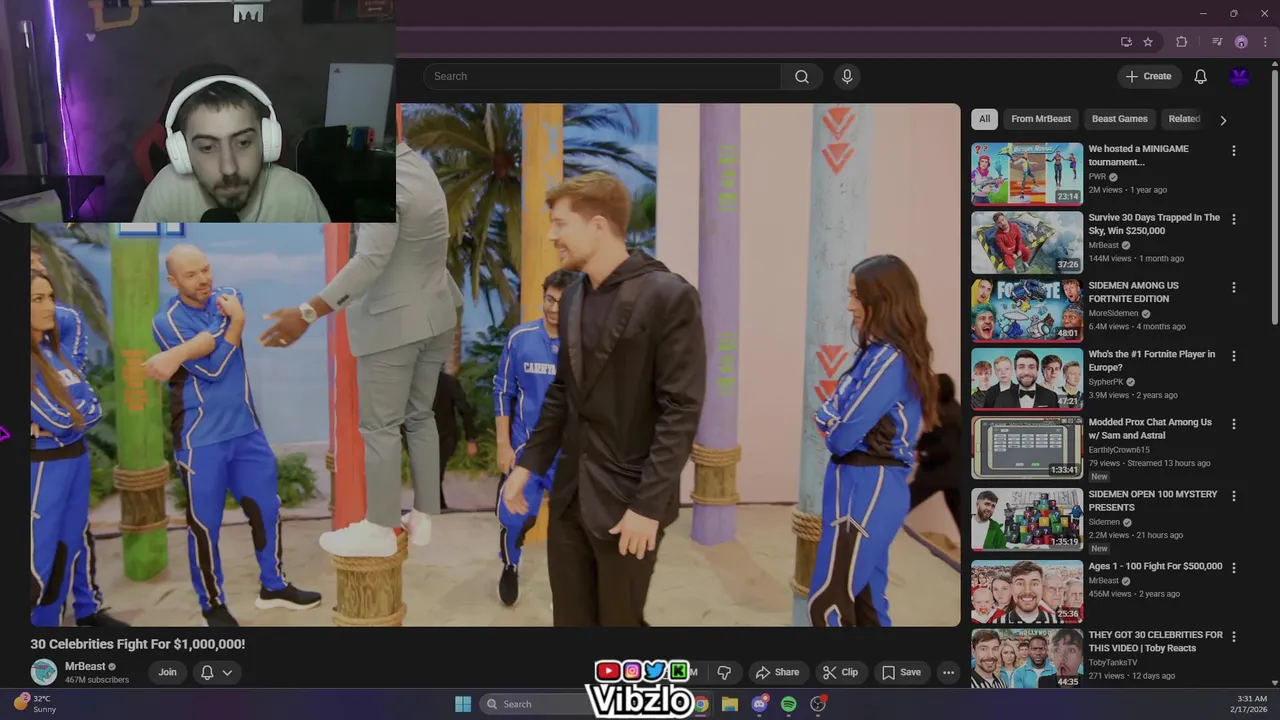Select the Related filter chip
Viewport: 1280px width, 720px height.
click(x=1184, y=119)
